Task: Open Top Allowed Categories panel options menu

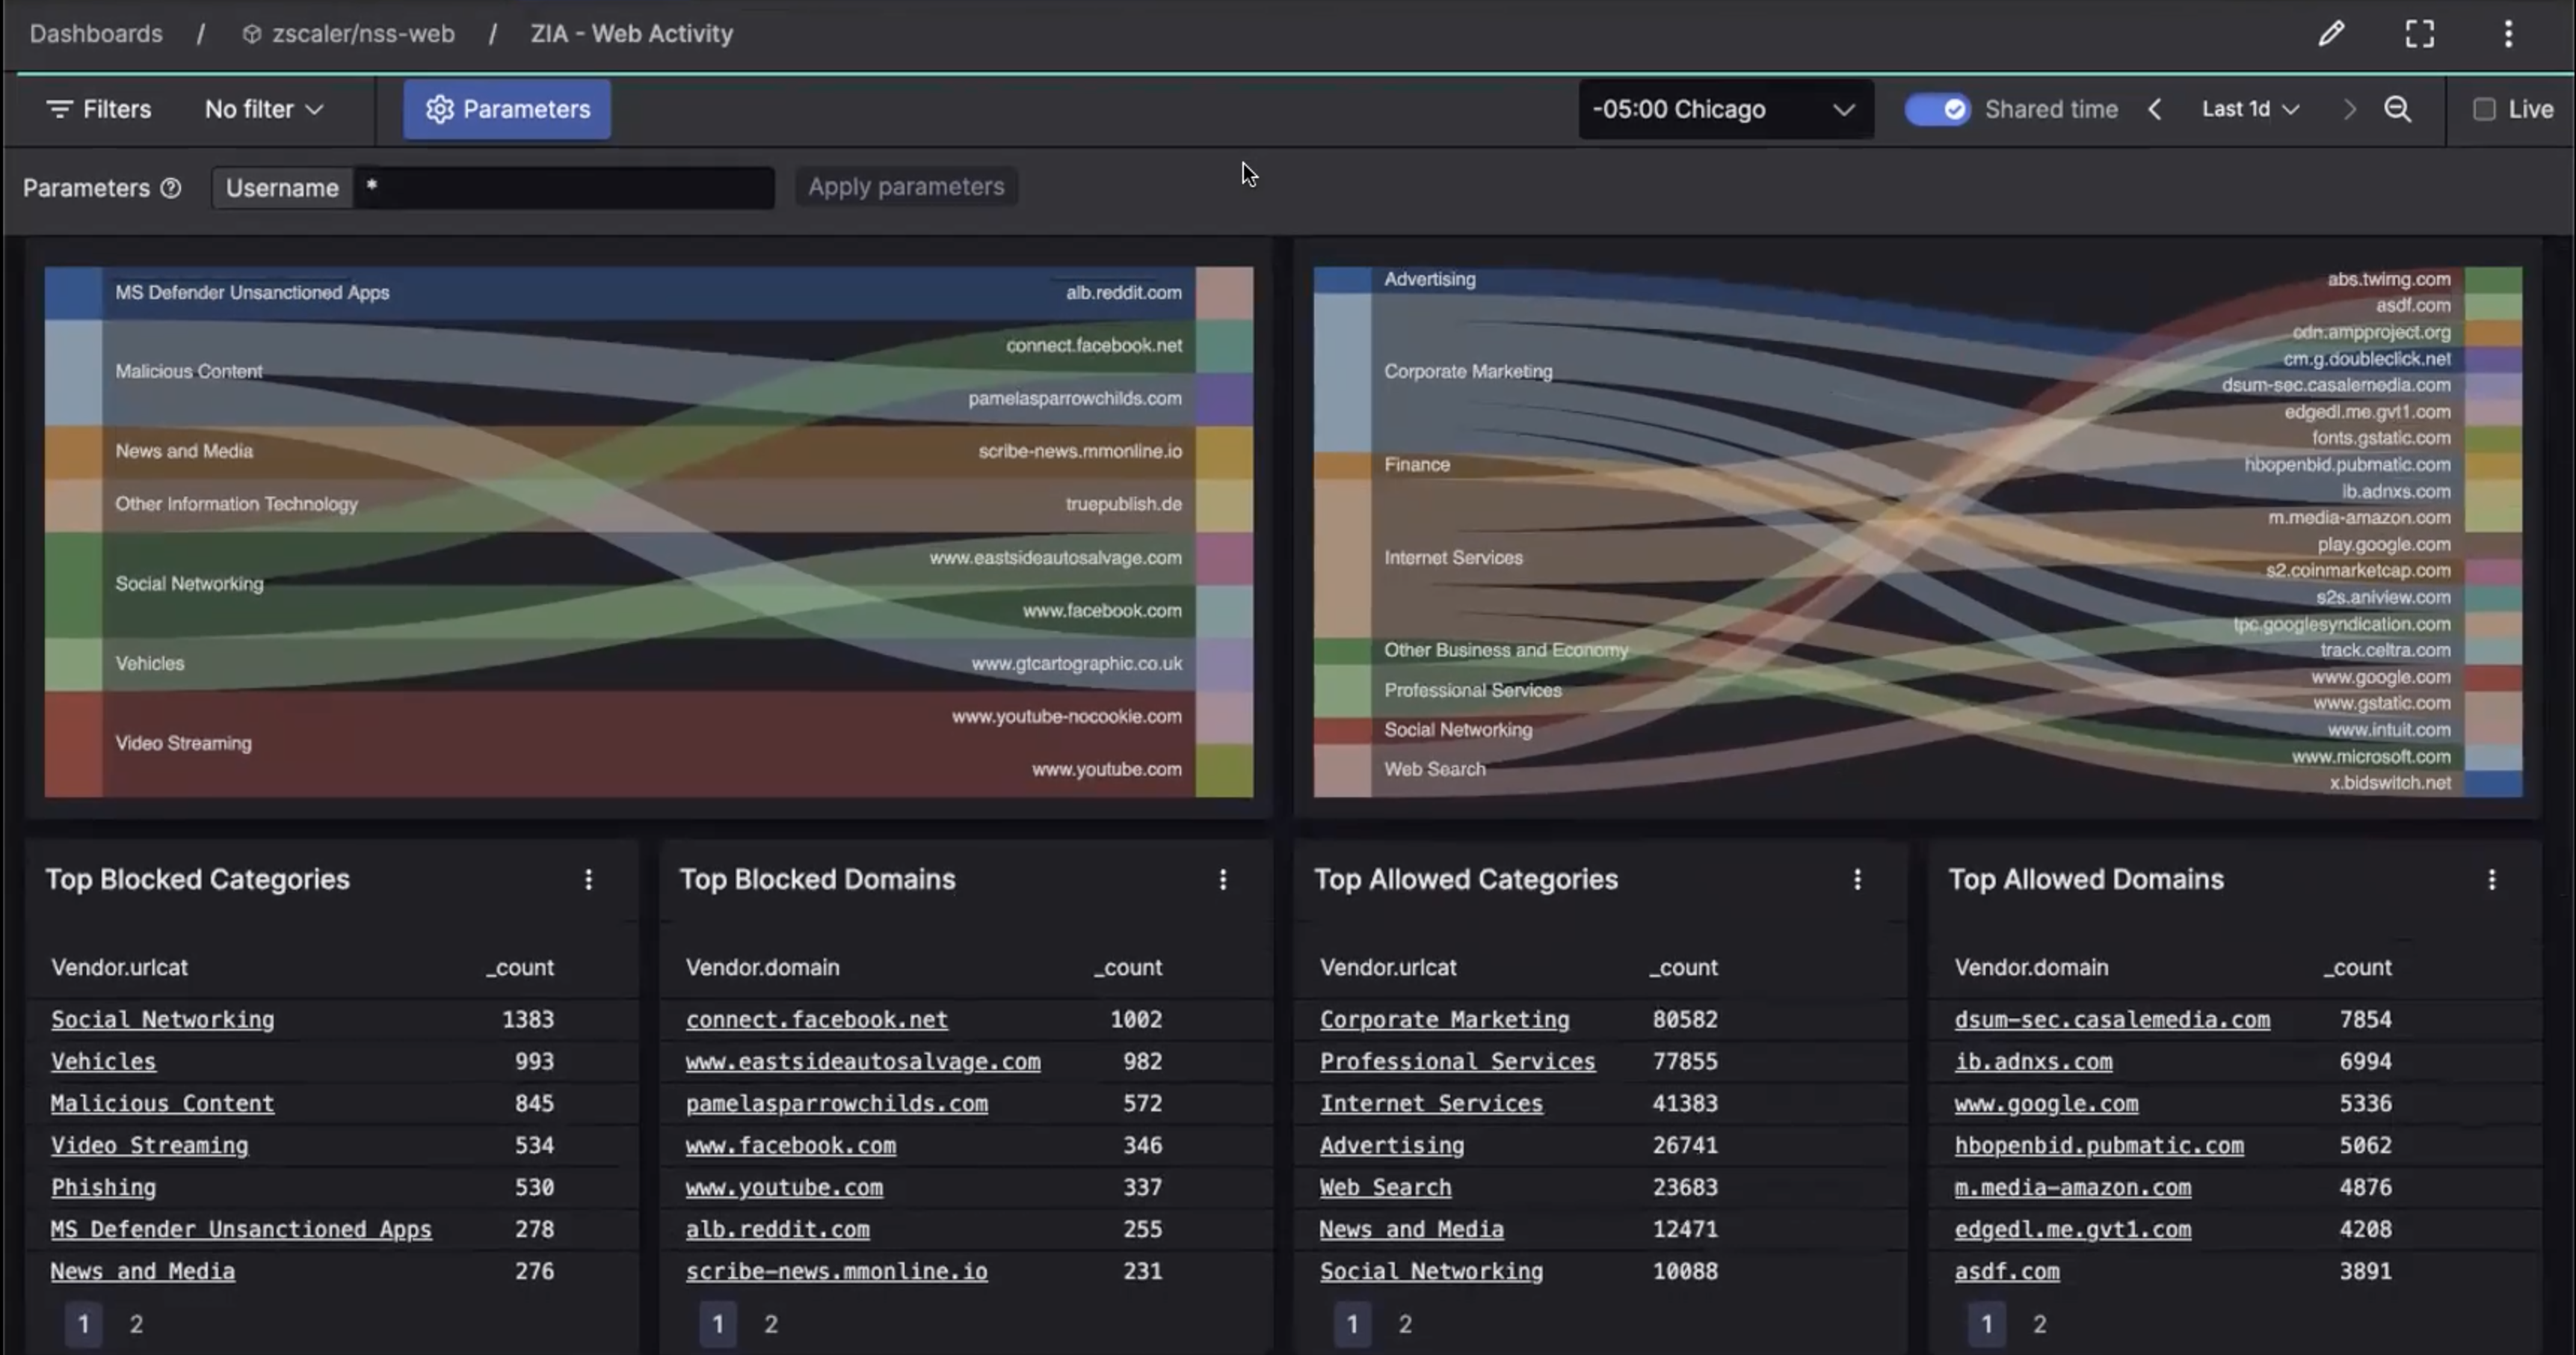Action: [1857, 879]
